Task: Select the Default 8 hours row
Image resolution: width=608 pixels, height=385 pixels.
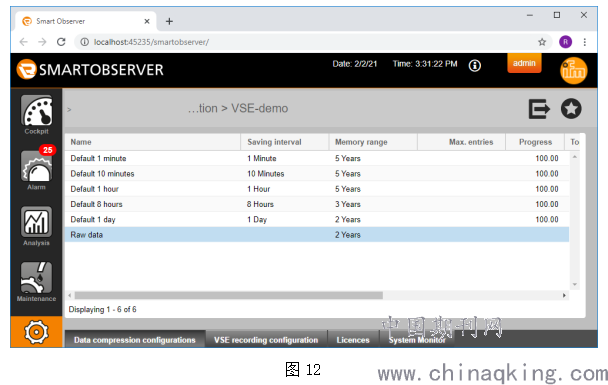Action: pos(317,204)
